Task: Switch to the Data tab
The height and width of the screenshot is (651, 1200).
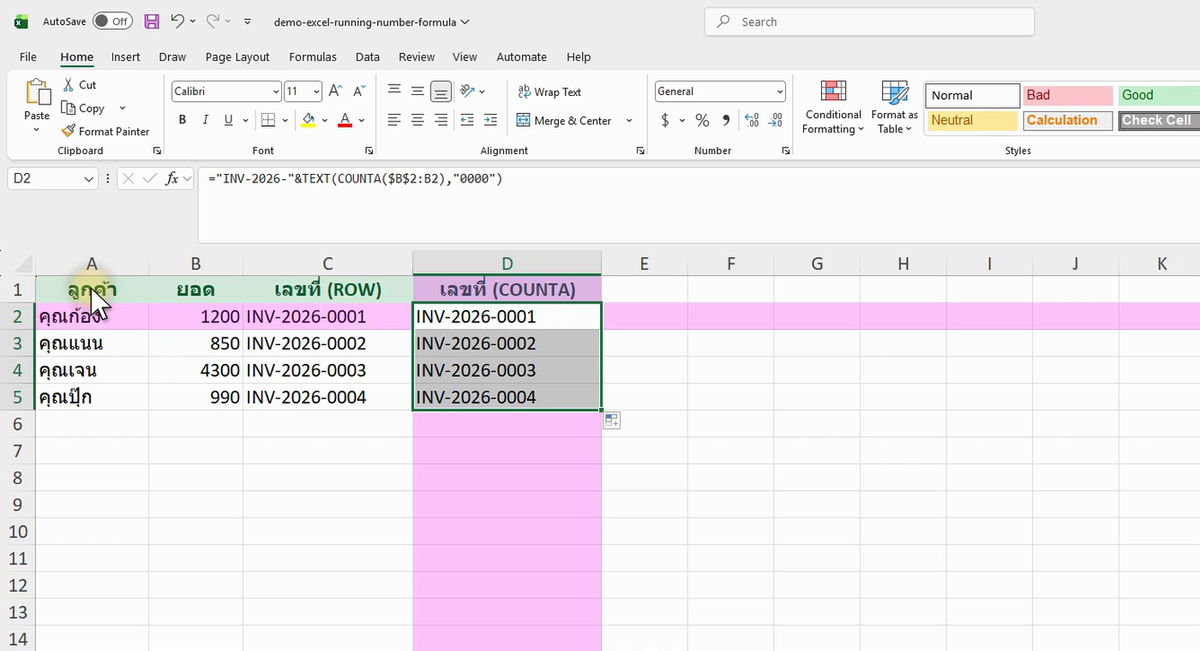Action: [367, 57]
